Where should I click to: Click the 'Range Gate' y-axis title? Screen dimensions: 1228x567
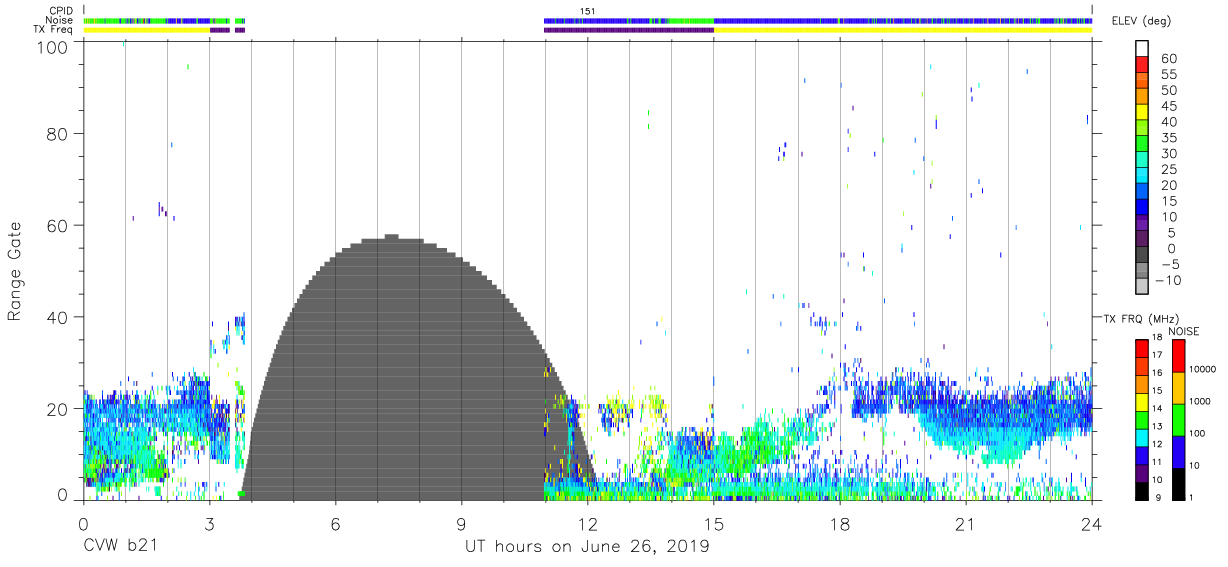coord(14,272)
